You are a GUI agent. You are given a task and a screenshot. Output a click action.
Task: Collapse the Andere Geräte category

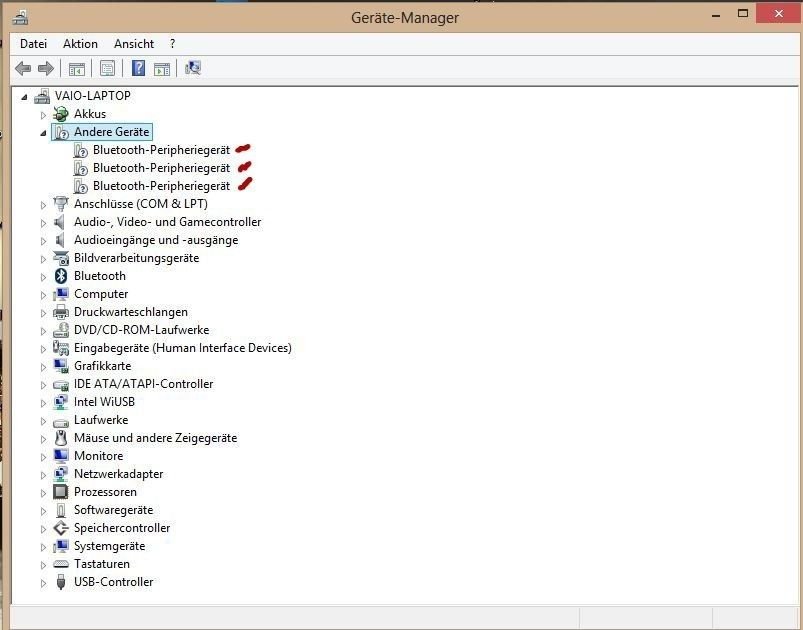coord(43,133)
